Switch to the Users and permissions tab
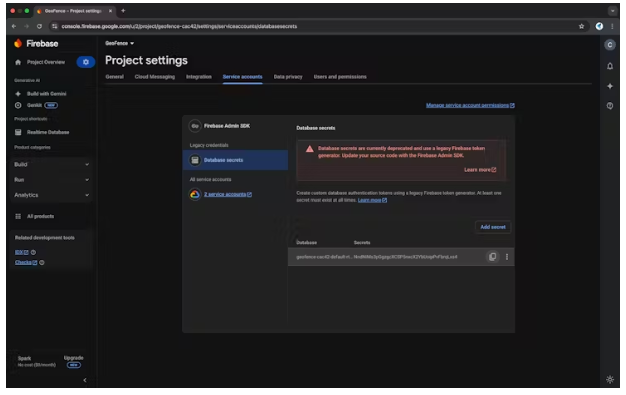The width and height of the screenshot is (626, 395). [x=340, y=77]
